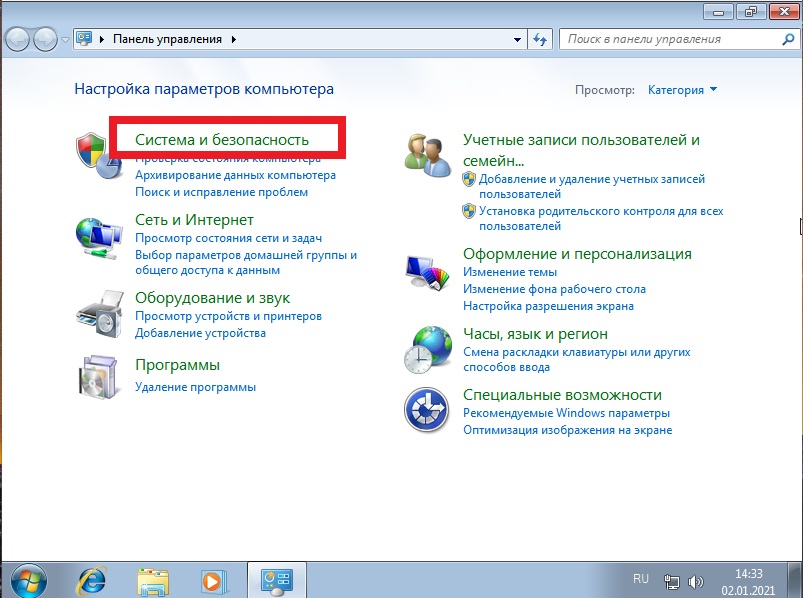803x598 pixels.
Task: Expand the arrow after Панель управления breadcrumb
Action: pos(234,39)
